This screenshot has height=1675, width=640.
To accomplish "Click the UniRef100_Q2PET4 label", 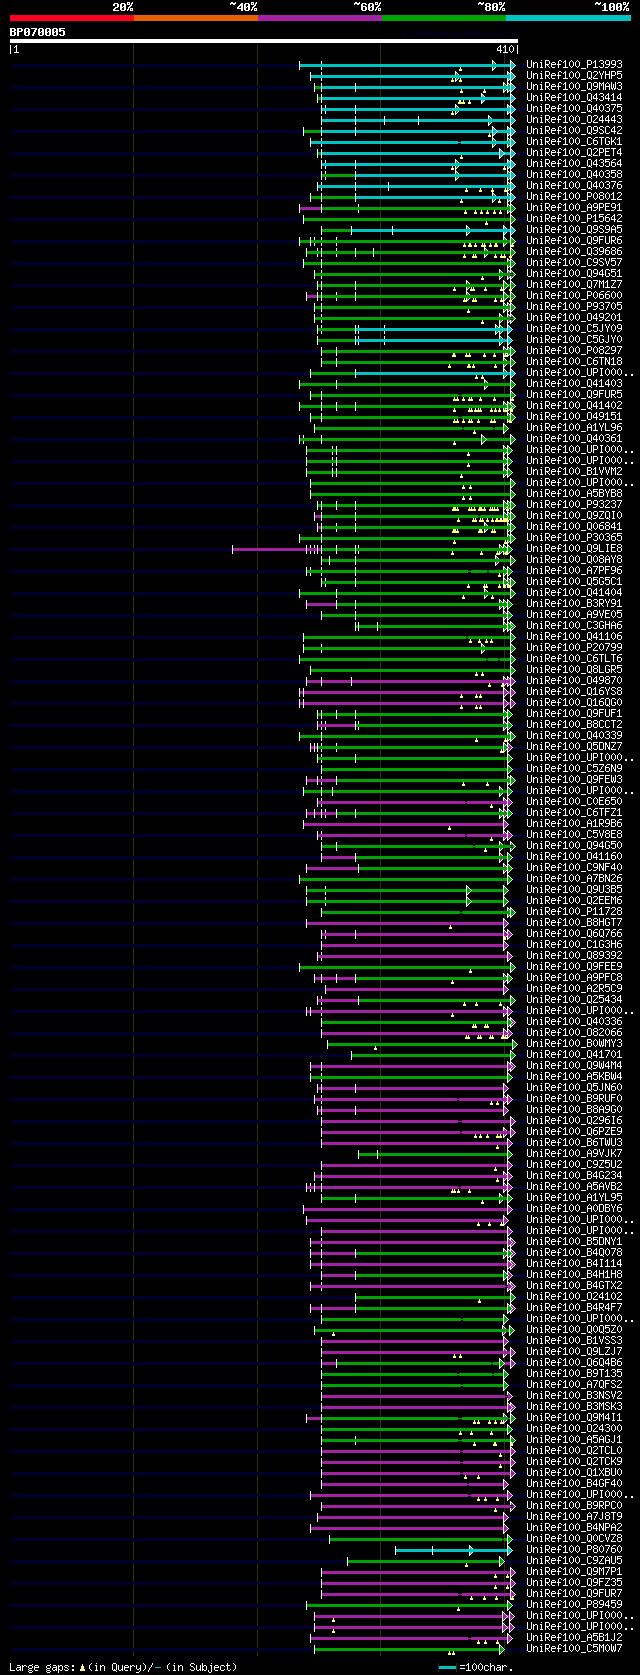I will (x=574, y=153).
